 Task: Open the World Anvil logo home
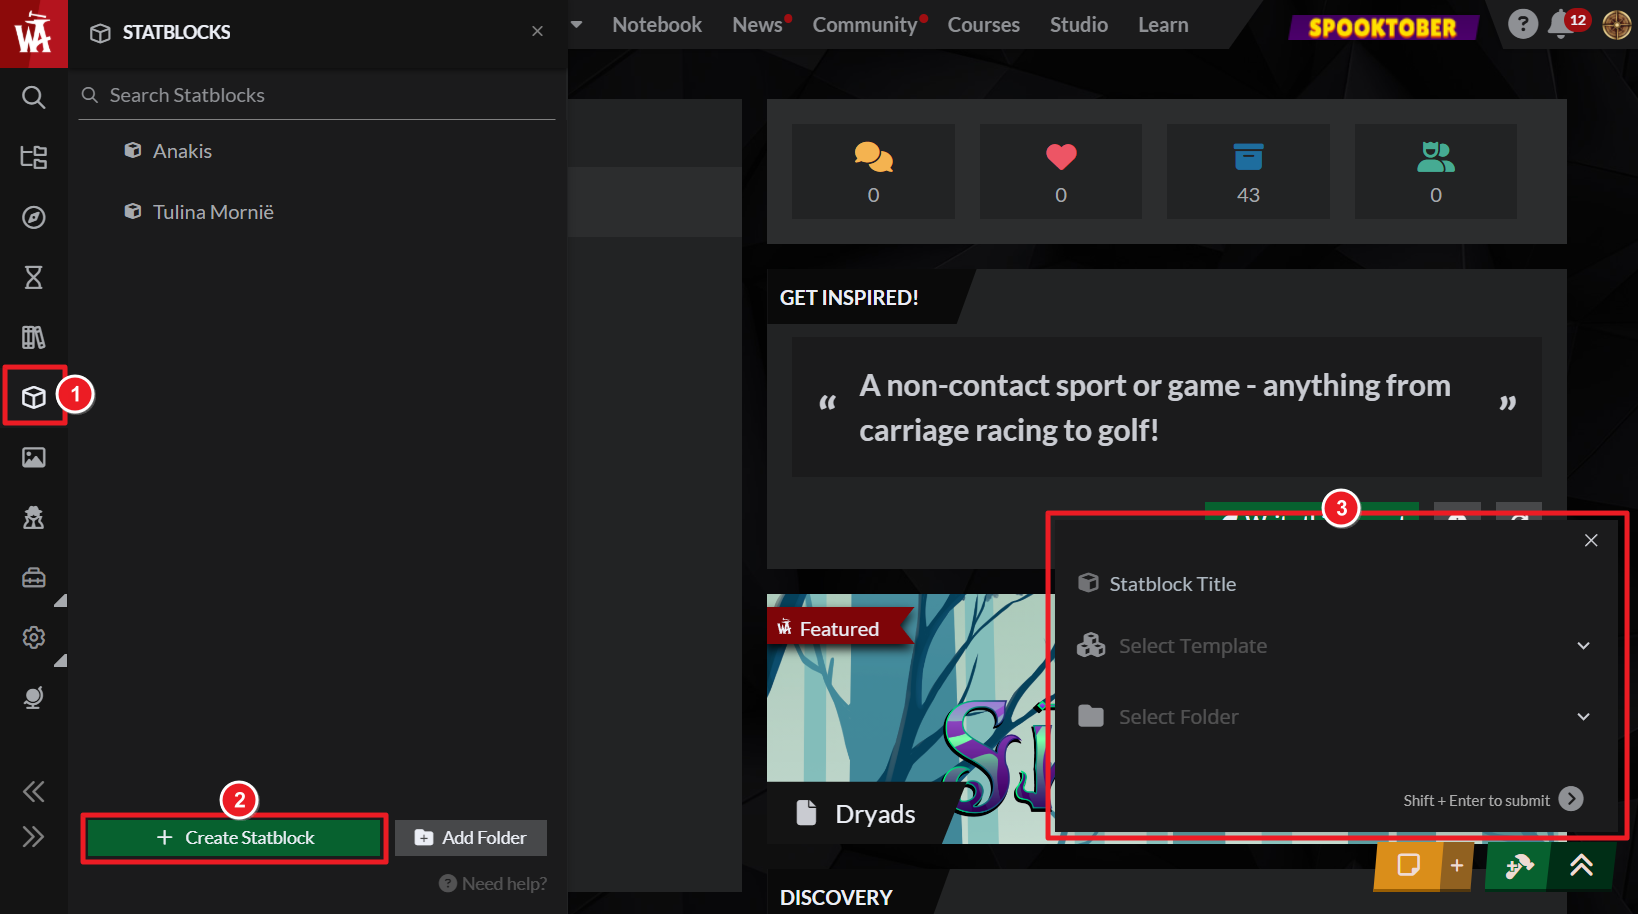pos(33,33)
